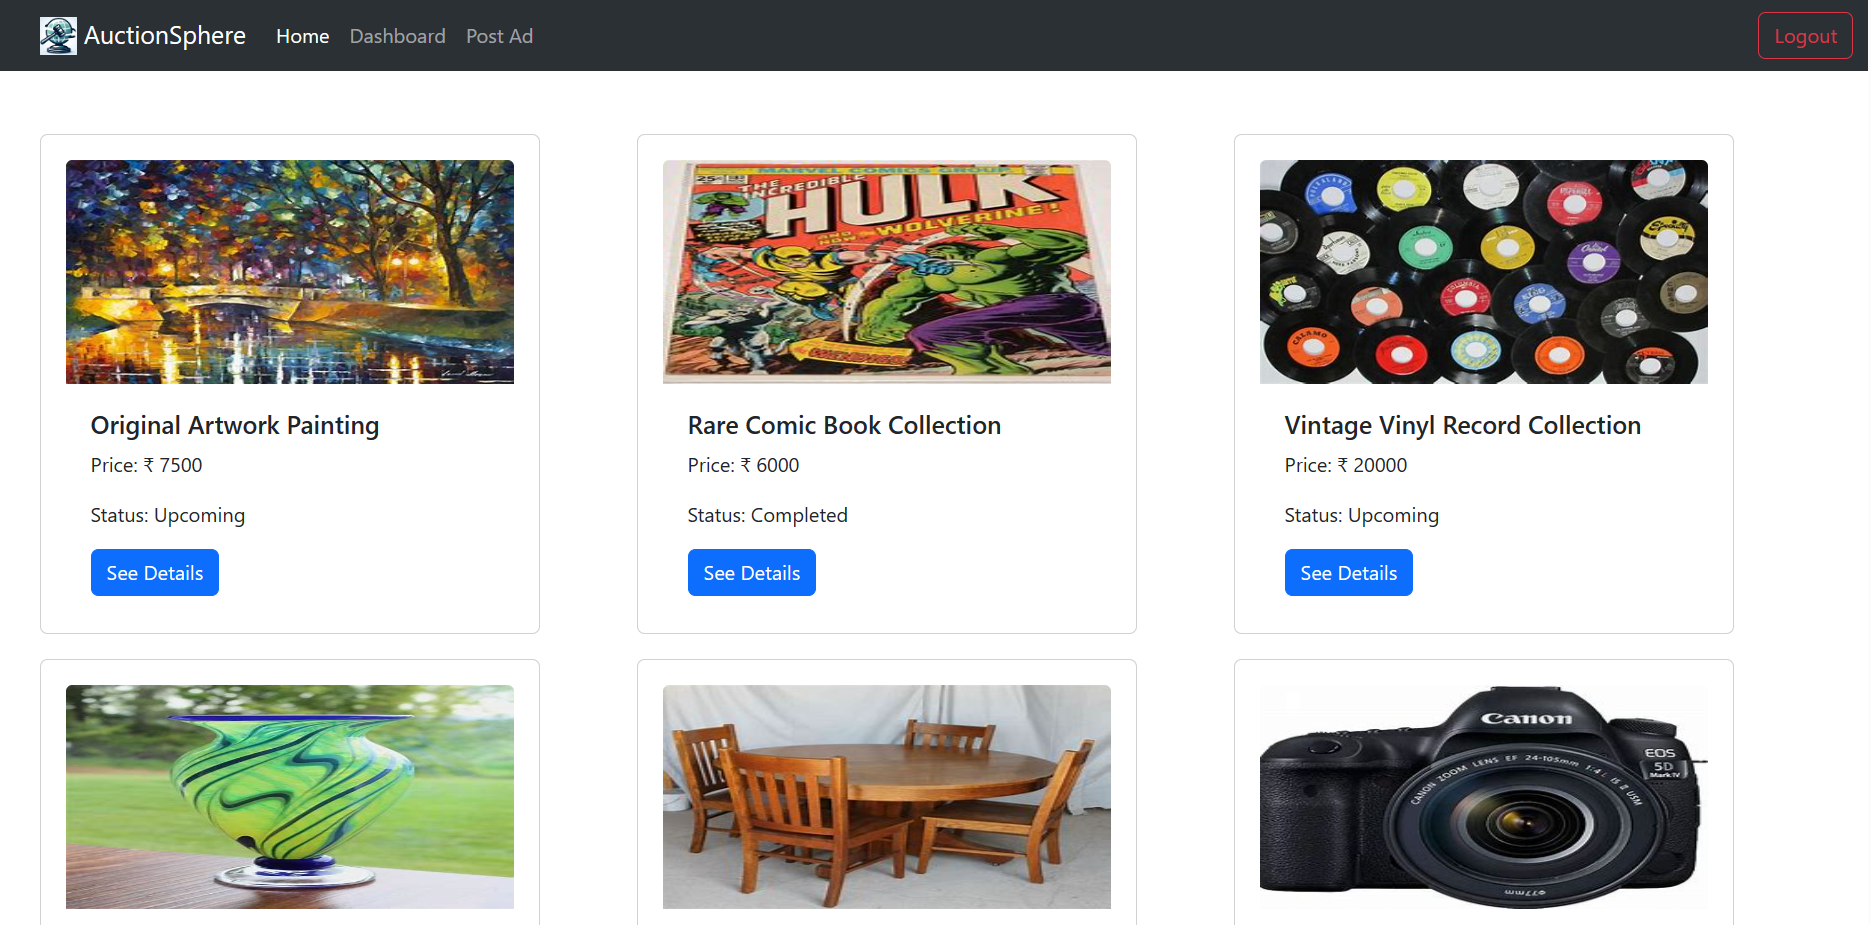This screenshot has width=1871, height=925.
Task: Click the Upcoming status of the painting
Action: coord(167,515)
